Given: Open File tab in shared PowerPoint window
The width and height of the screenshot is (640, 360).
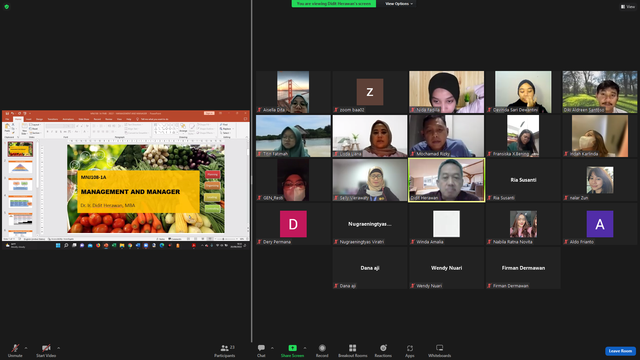Looking at the screenshot, I should (x=7, y=119).
